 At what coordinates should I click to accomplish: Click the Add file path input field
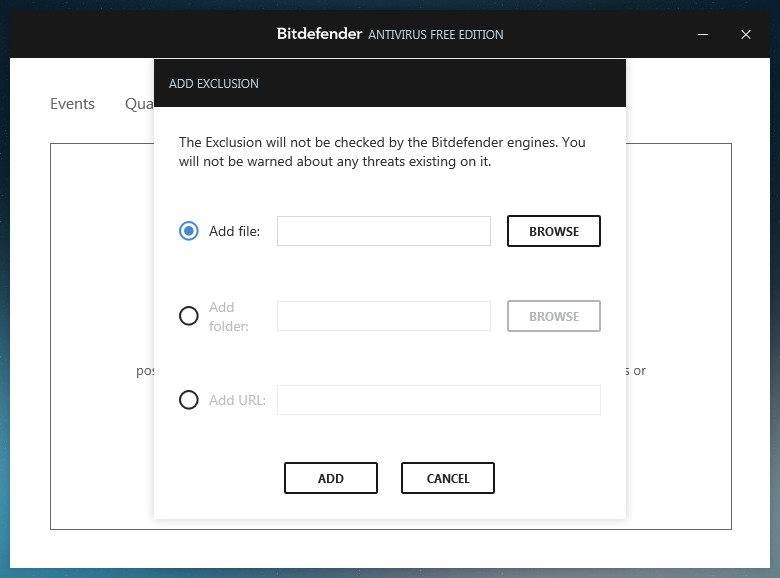pos(384,231)
